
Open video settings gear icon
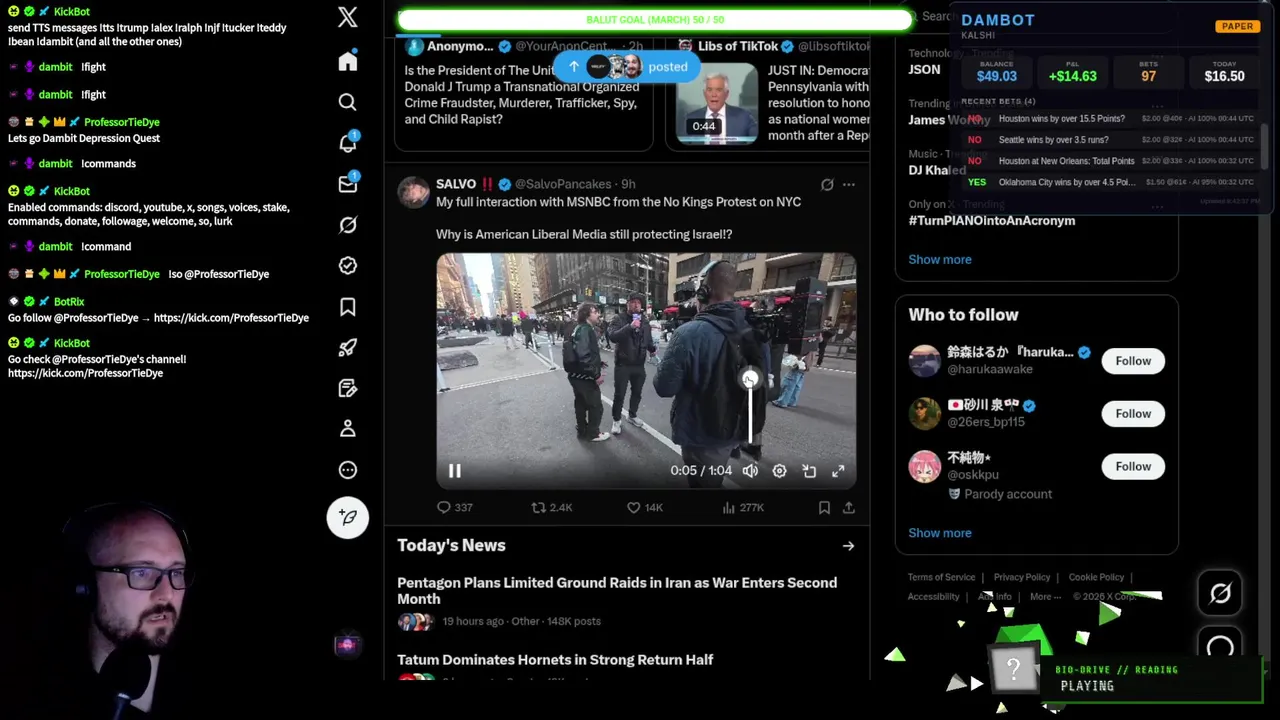pos(779,471)
